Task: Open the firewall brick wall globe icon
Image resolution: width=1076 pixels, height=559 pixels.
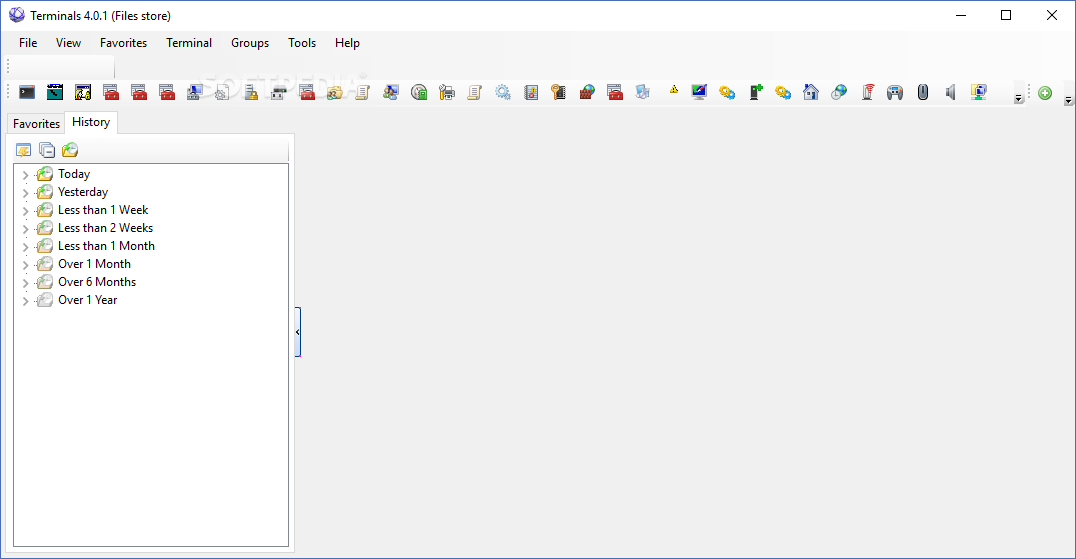Action: (587, 92)
